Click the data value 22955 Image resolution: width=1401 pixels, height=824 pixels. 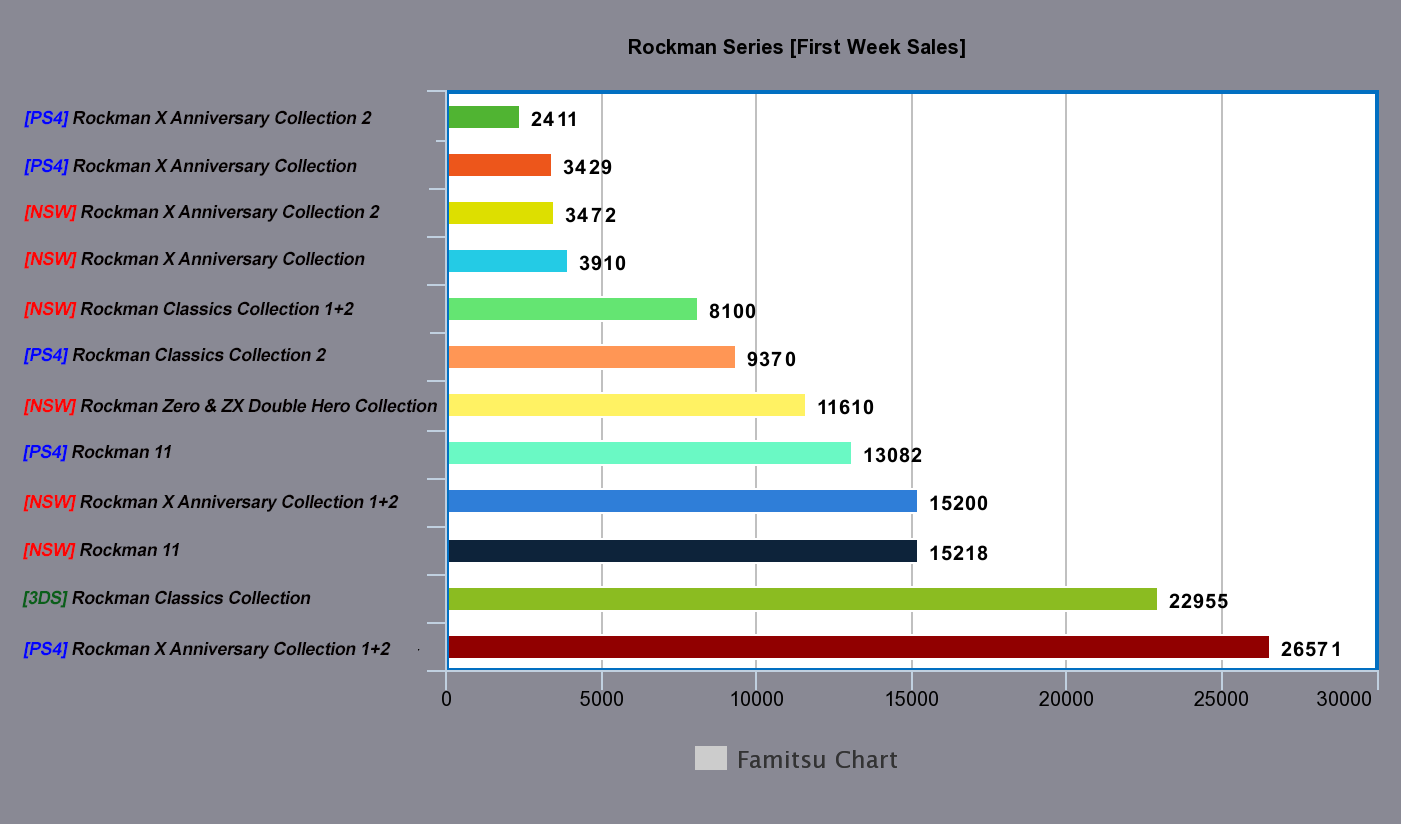point(1199,602)
